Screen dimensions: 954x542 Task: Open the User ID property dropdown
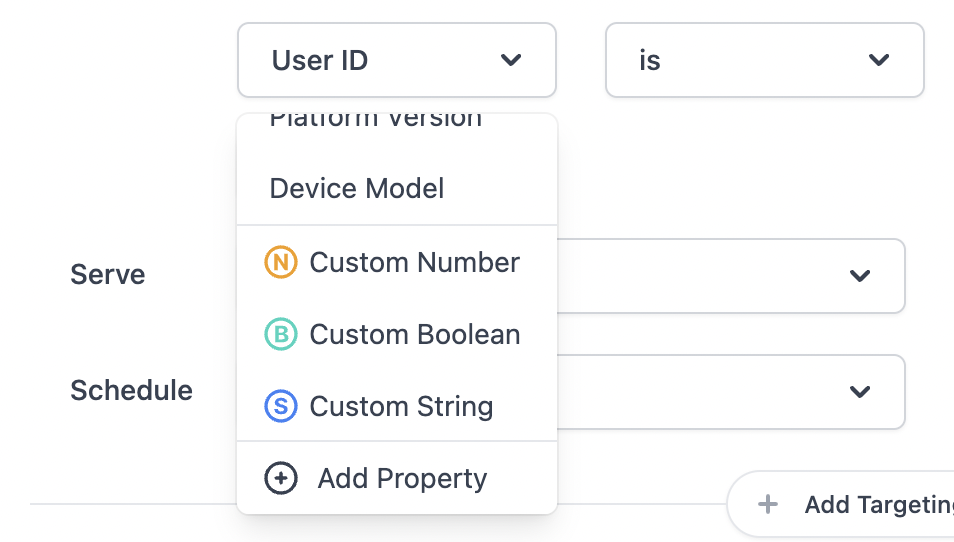click(x=396, y=60)
